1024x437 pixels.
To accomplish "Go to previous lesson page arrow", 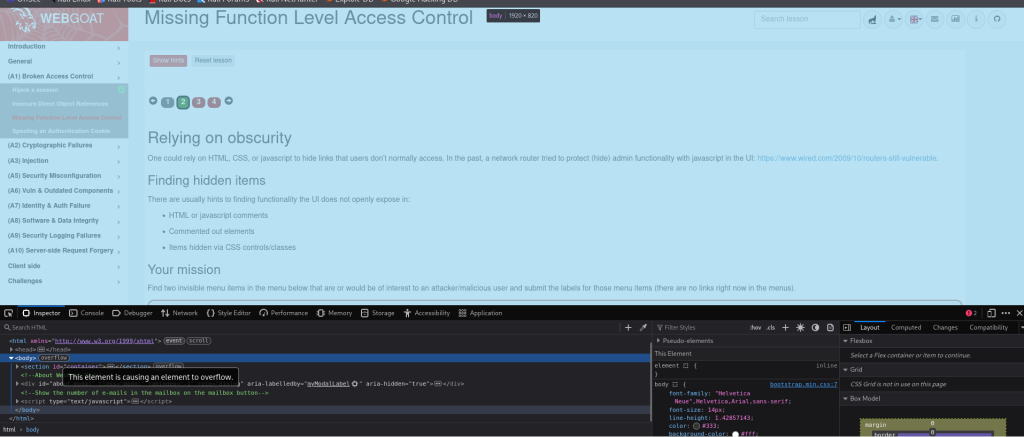I will pos(153,101).
